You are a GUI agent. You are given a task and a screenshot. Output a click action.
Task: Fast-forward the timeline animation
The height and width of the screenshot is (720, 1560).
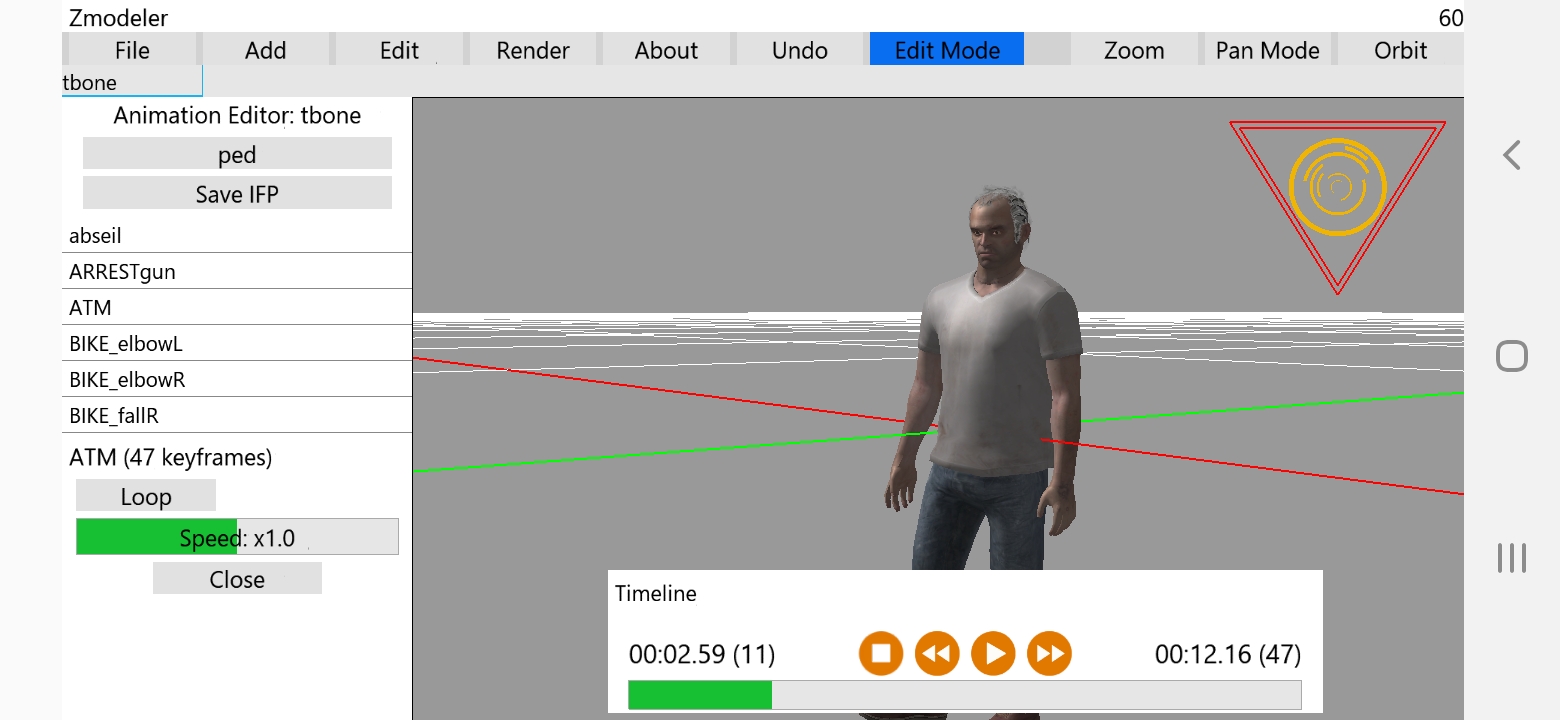[1049, 654]
